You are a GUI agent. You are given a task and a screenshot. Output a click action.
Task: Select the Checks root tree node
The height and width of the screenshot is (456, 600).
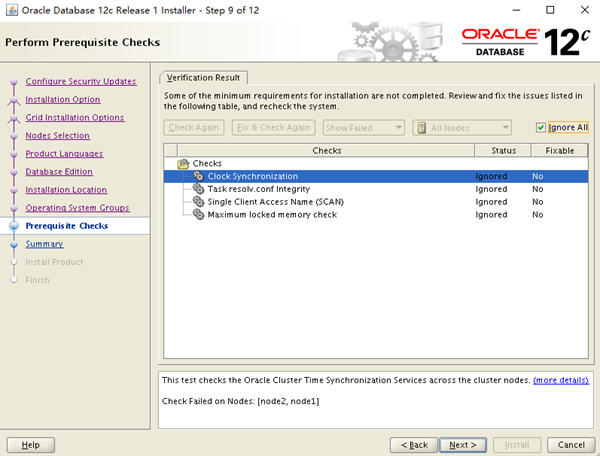tap(207, 163)
